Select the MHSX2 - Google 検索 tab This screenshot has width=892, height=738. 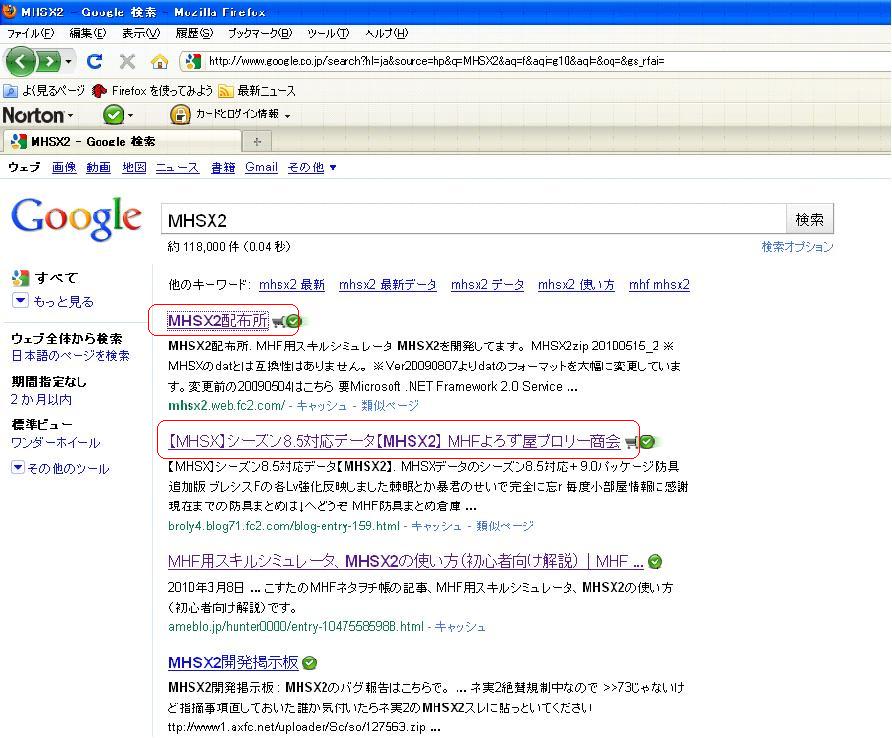coord(122,141)
